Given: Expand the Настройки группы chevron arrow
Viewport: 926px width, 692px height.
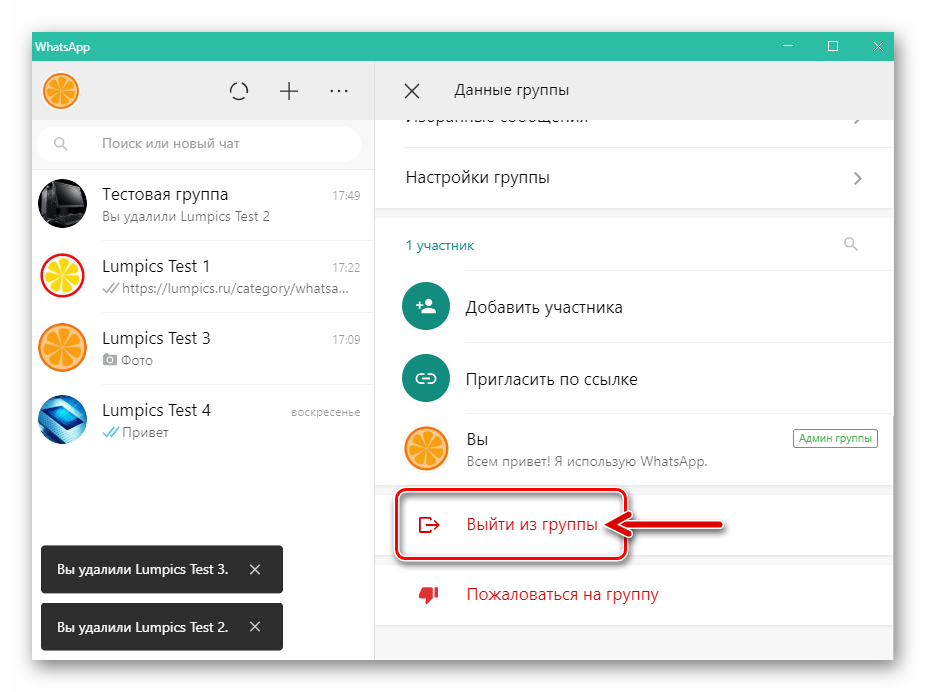Looking at the screenshot, I should click(857, 178).
